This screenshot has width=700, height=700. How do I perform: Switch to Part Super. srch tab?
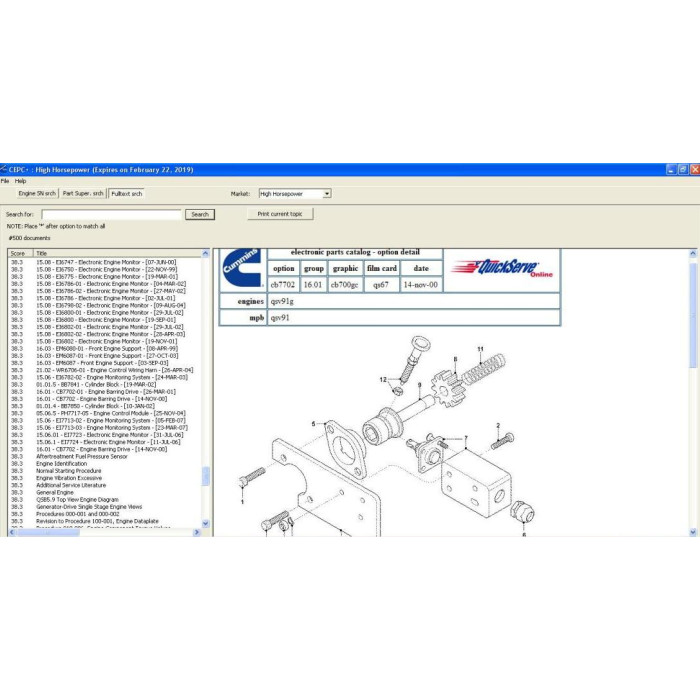coord(83,193)
